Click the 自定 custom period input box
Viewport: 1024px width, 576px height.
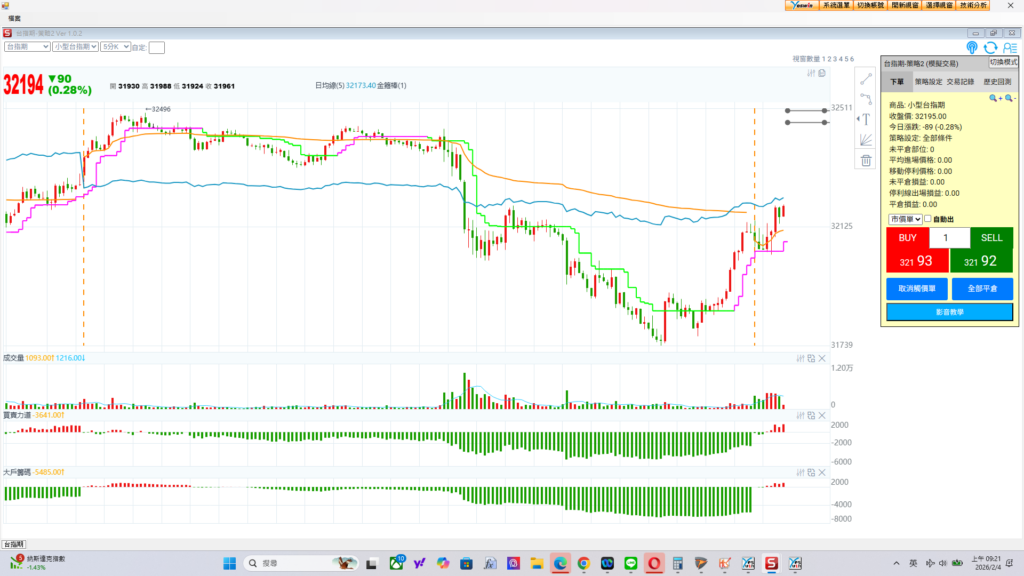tap(157, 47)
